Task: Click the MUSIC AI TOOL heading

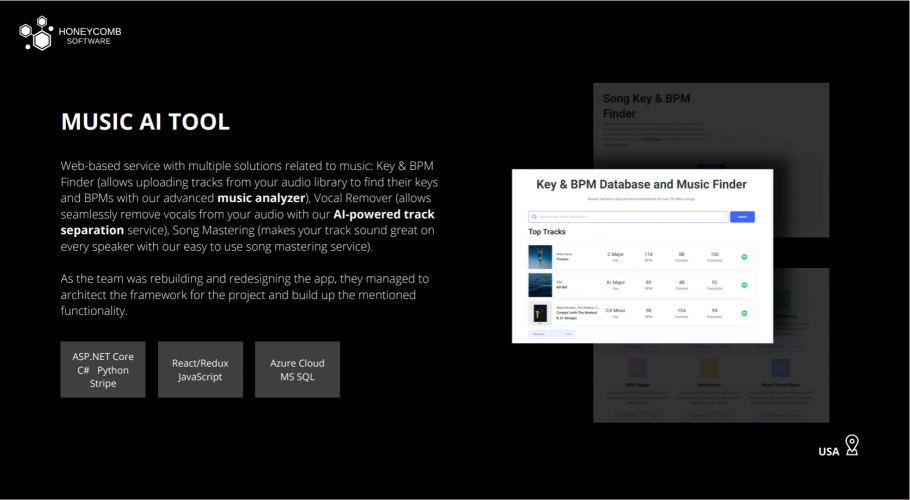Action: (x=146, y=122)
